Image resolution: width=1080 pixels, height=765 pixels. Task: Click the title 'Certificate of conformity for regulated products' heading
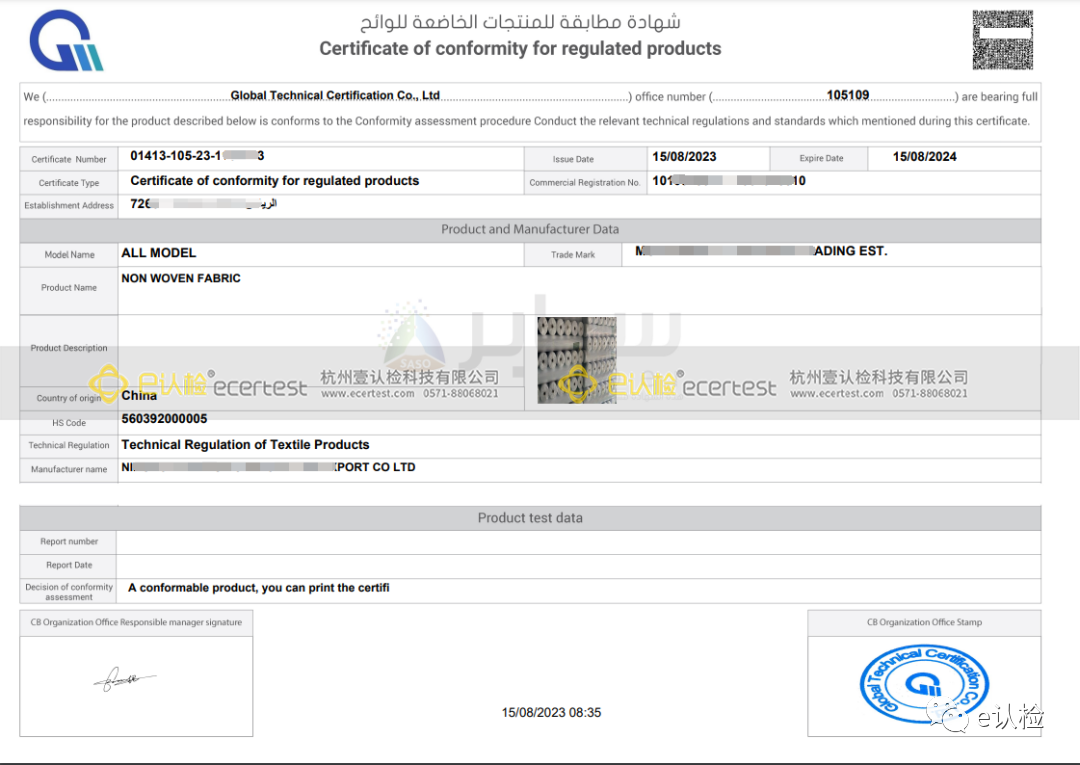520,49
